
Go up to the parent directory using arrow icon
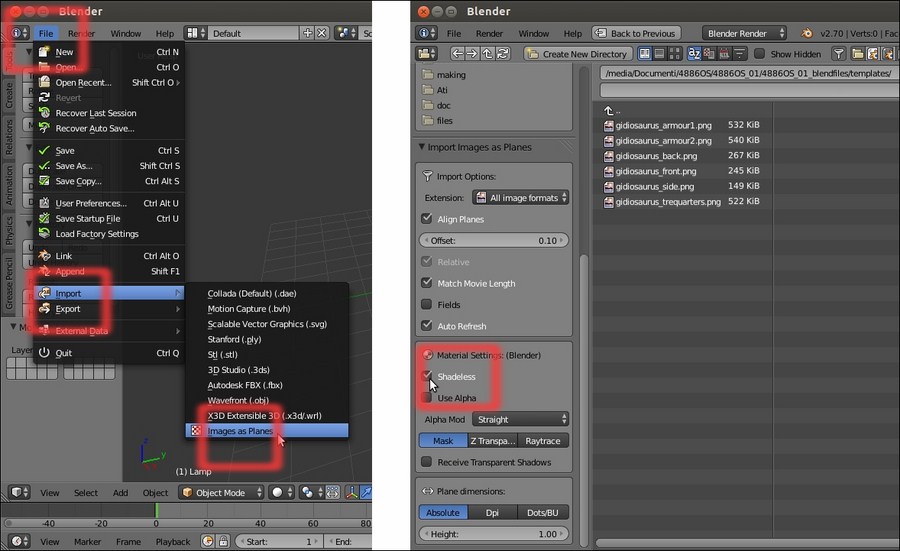487,53
